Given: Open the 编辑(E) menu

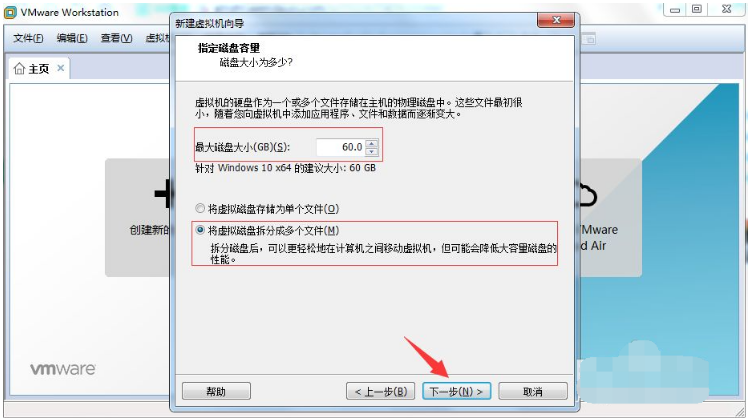Looking at the screenshot, I should [x=72, y=38].
